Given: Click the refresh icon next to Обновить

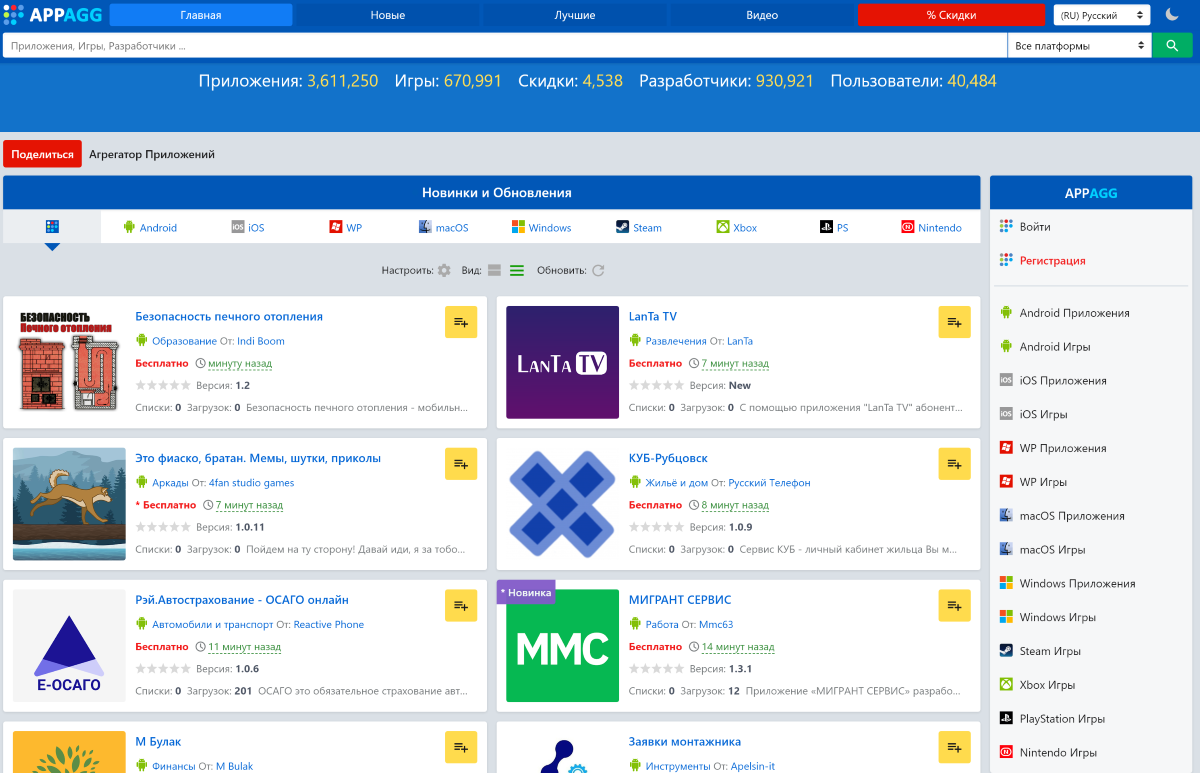Looking at the screenshot, I should coord(598,270).
